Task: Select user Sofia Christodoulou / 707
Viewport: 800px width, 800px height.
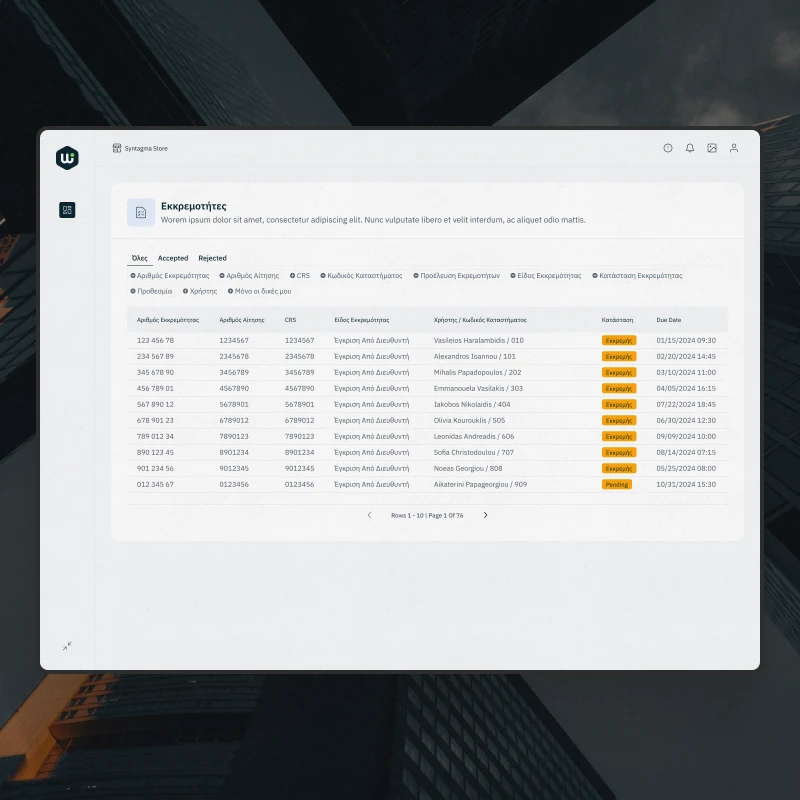Action: 473,452
